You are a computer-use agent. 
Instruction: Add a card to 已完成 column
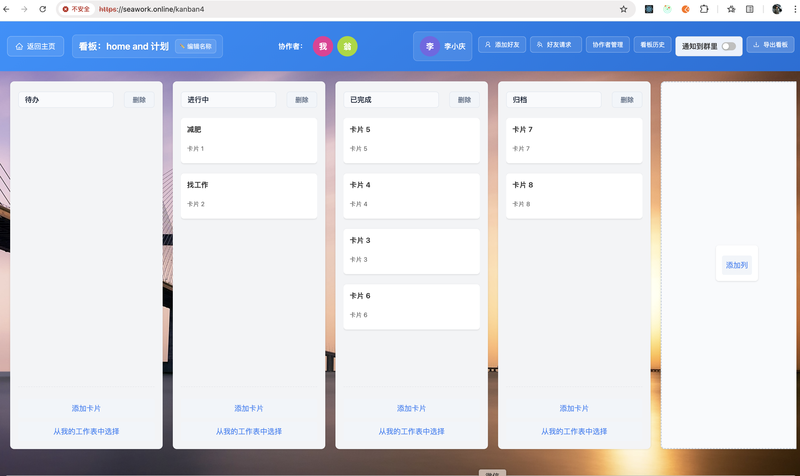click(412, 408)
